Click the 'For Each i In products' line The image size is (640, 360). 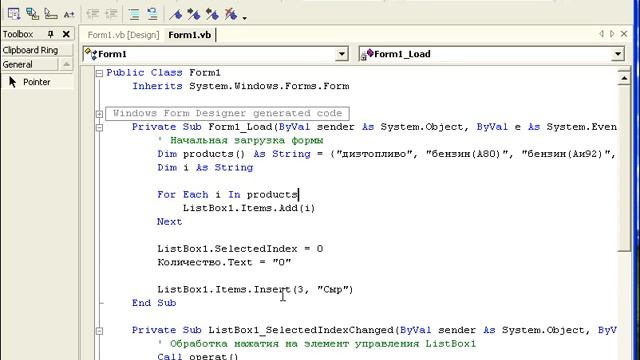pos(227,194)
